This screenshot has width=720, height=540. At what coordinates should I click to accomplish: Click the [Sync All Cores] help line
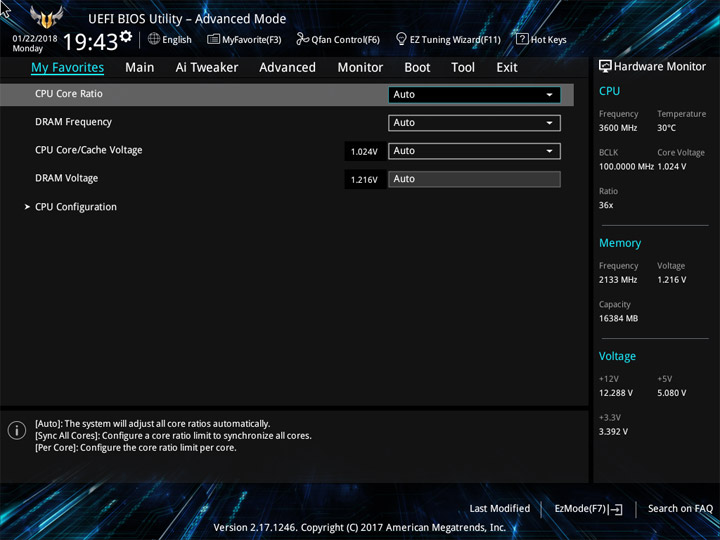(173, 435)
